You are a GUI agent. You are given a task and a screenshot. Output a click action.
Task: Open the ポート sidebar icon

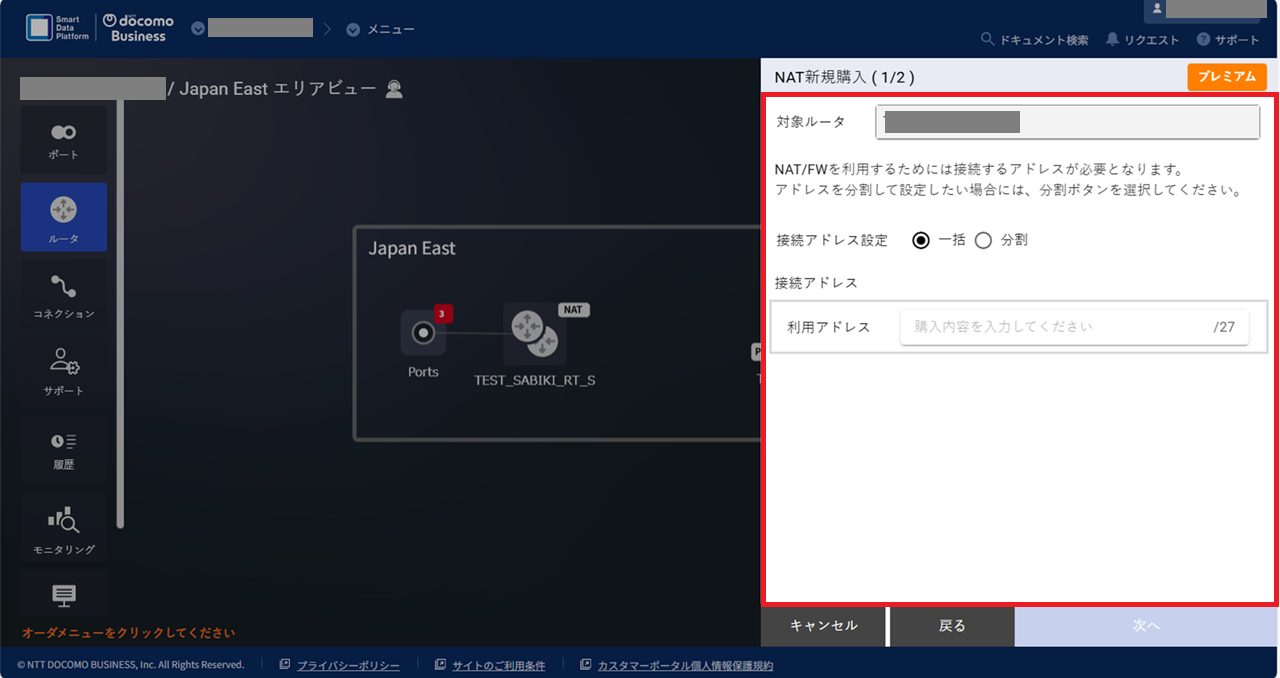tap(63, 141)
